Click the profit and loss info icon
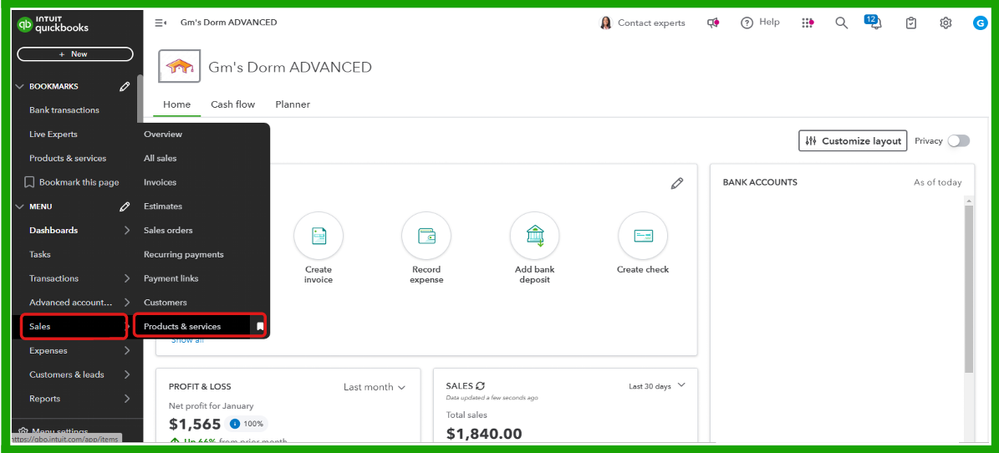 click(235, 424)
